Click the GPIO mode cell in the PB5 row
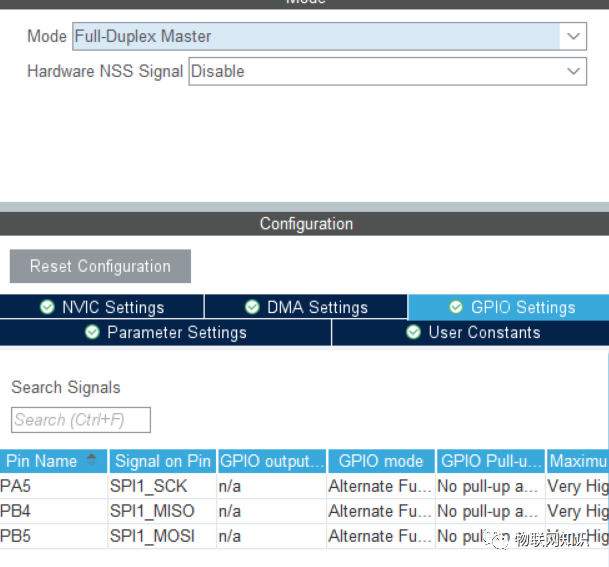The height and width of the screenshot is (567, 609). coord(381,536)
